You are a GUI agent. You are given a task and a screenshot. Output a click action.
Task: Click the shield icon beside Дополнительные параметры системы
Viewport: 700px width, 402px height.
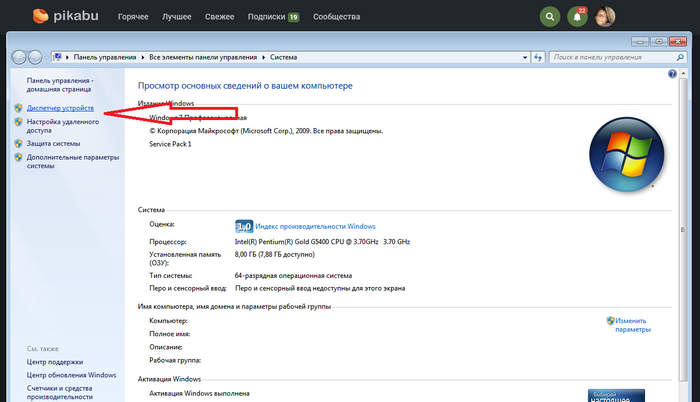tap(18, 157)
